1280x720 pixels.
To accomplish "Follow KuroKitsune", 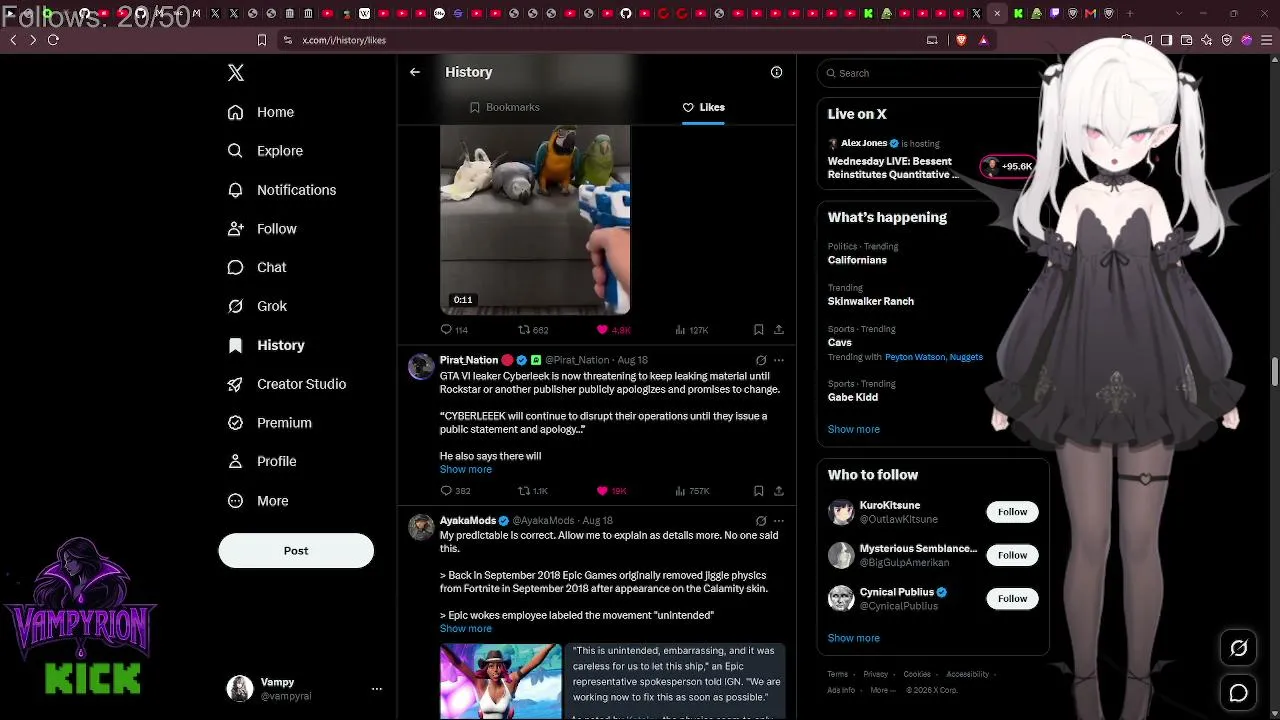I will 1012,512.
